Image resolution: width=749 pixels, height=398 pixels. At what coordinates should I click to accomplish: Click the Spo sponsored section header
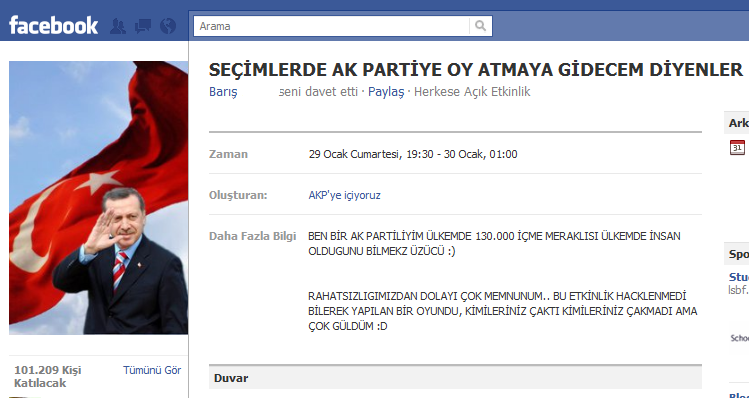coord(737,254)
